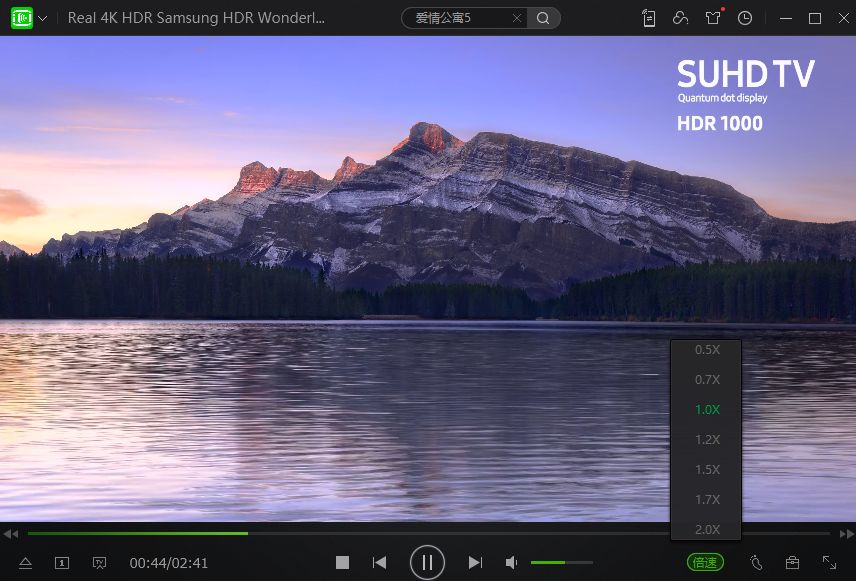This screenshot has height=581, width=856.
Task: Clear the search text with the X
Action: (x=516, y=19)
